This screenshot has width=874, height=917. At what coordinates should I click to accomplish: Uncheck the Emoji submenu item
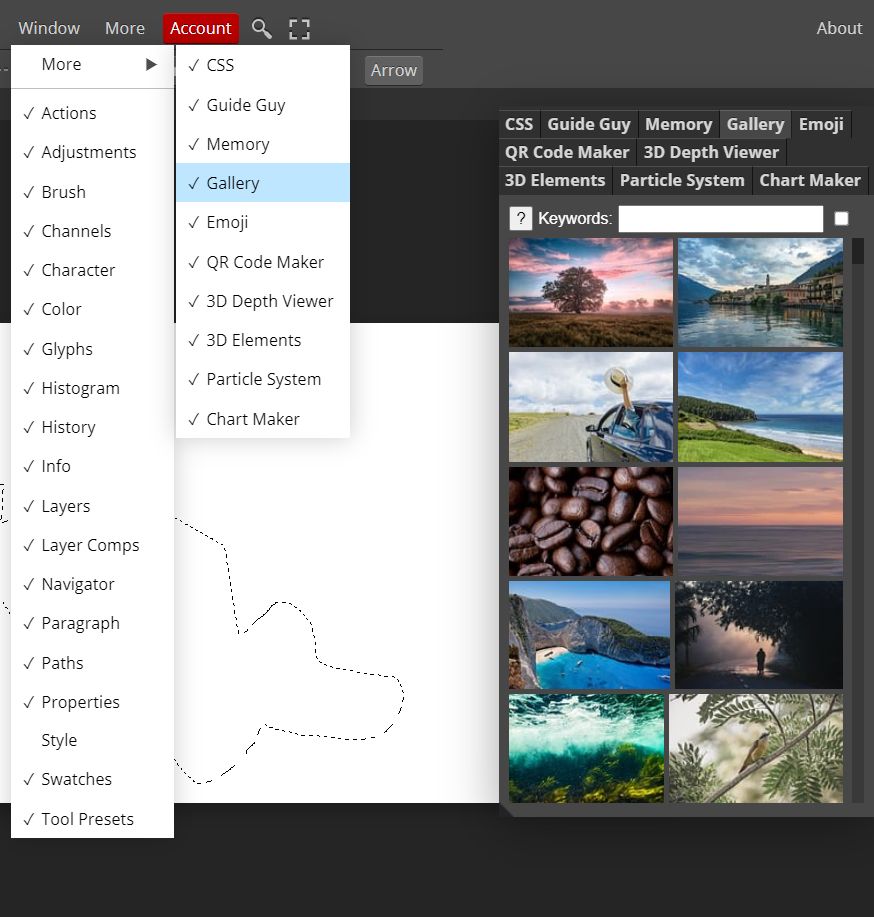pyautogui.click(x=227, y=222)
